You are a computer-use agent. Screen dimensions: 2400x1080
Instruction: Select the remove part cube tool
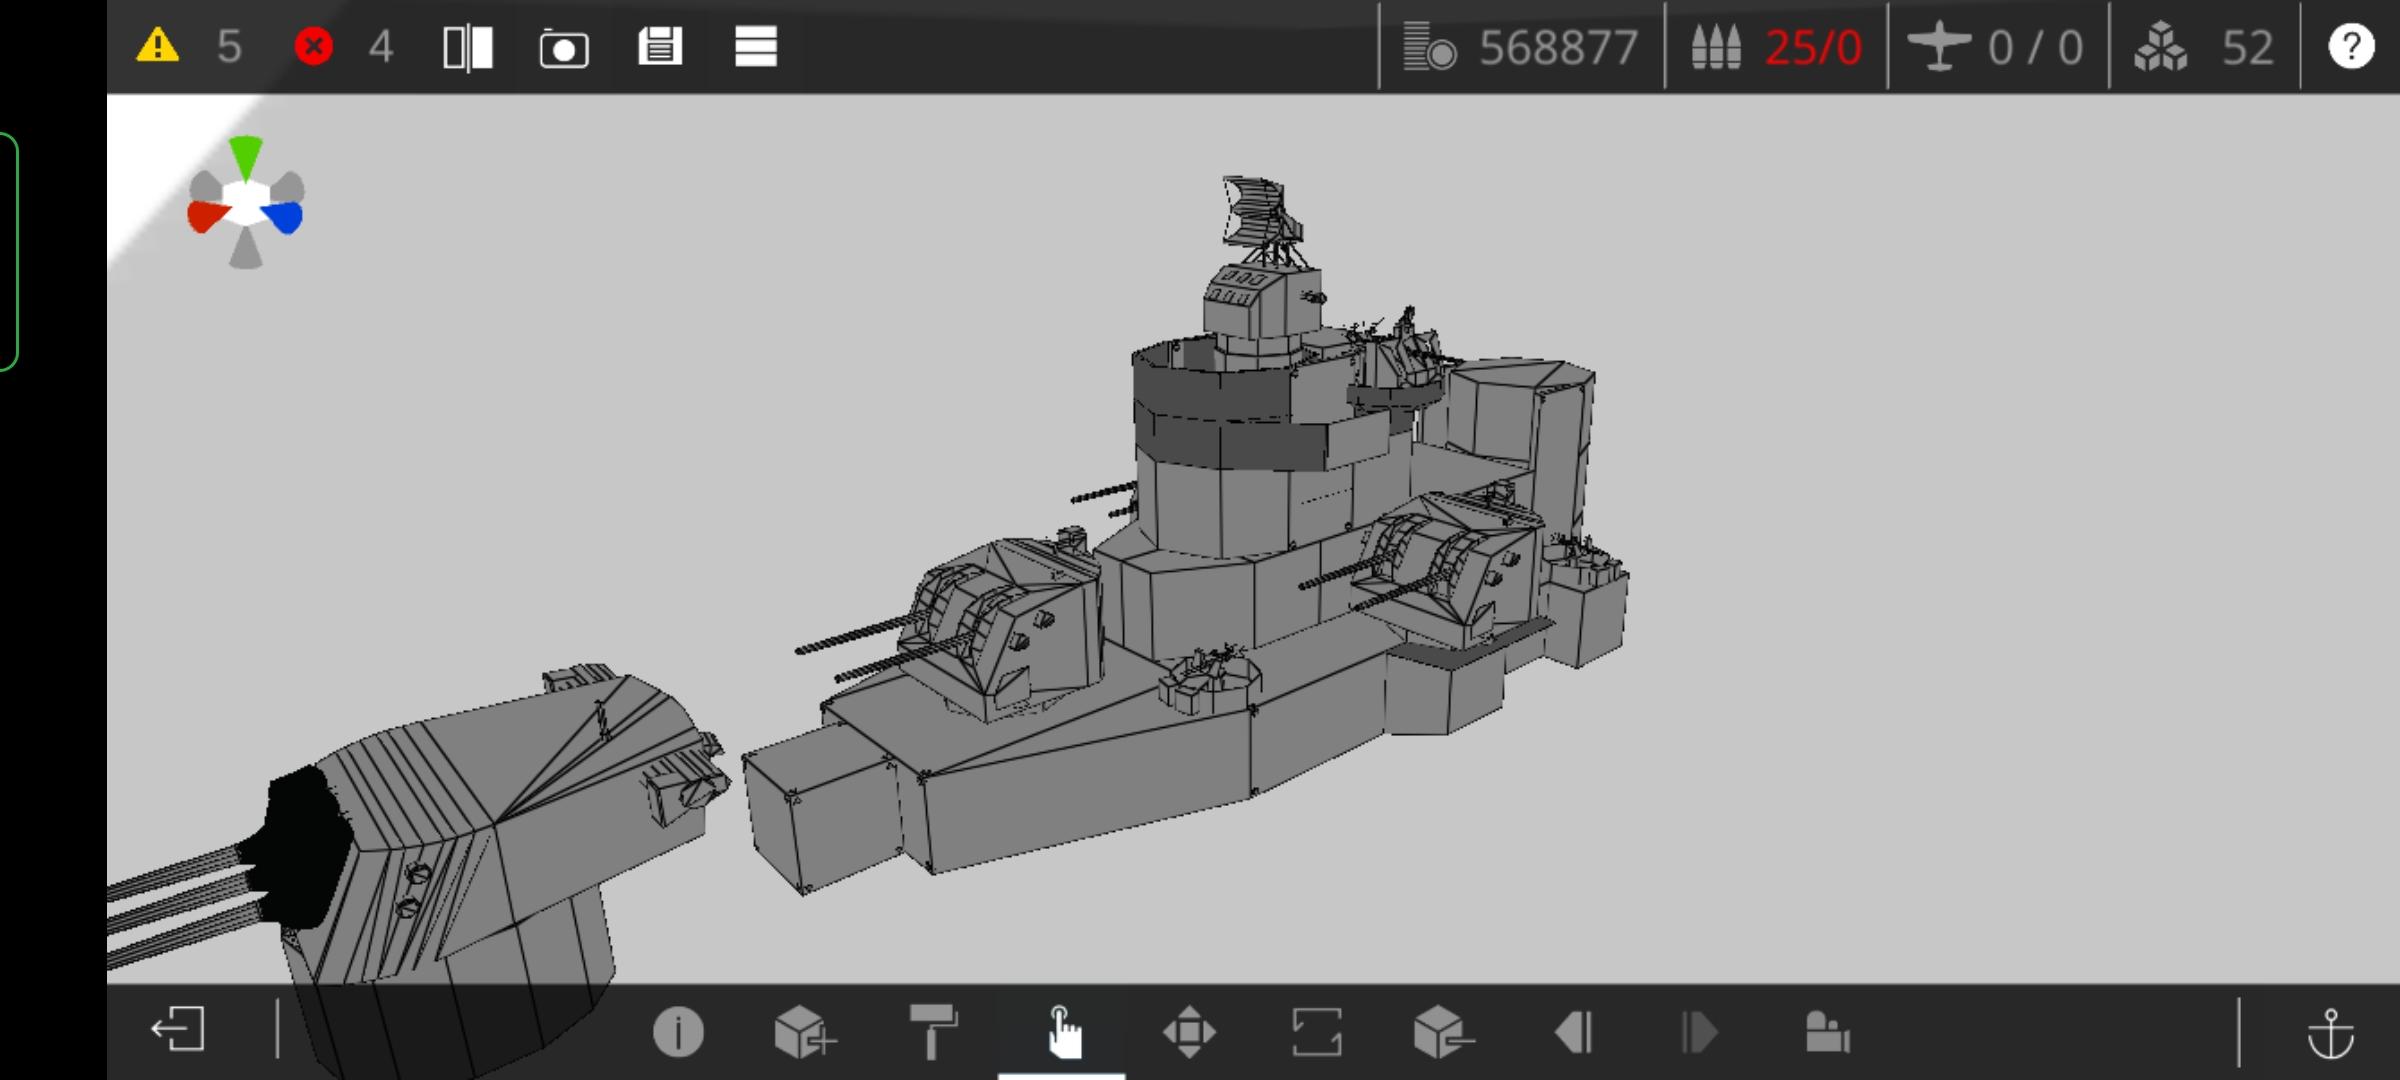(x=1443, y=1031)
